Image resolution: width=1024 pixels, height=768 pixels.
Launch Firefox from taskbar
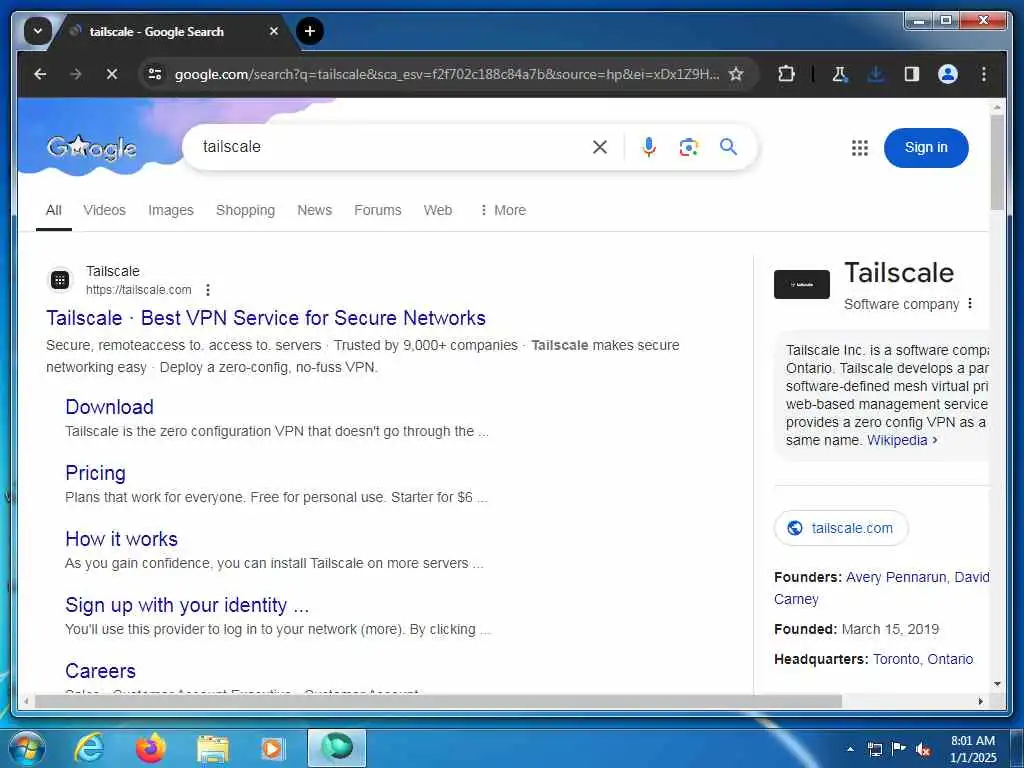150,748
